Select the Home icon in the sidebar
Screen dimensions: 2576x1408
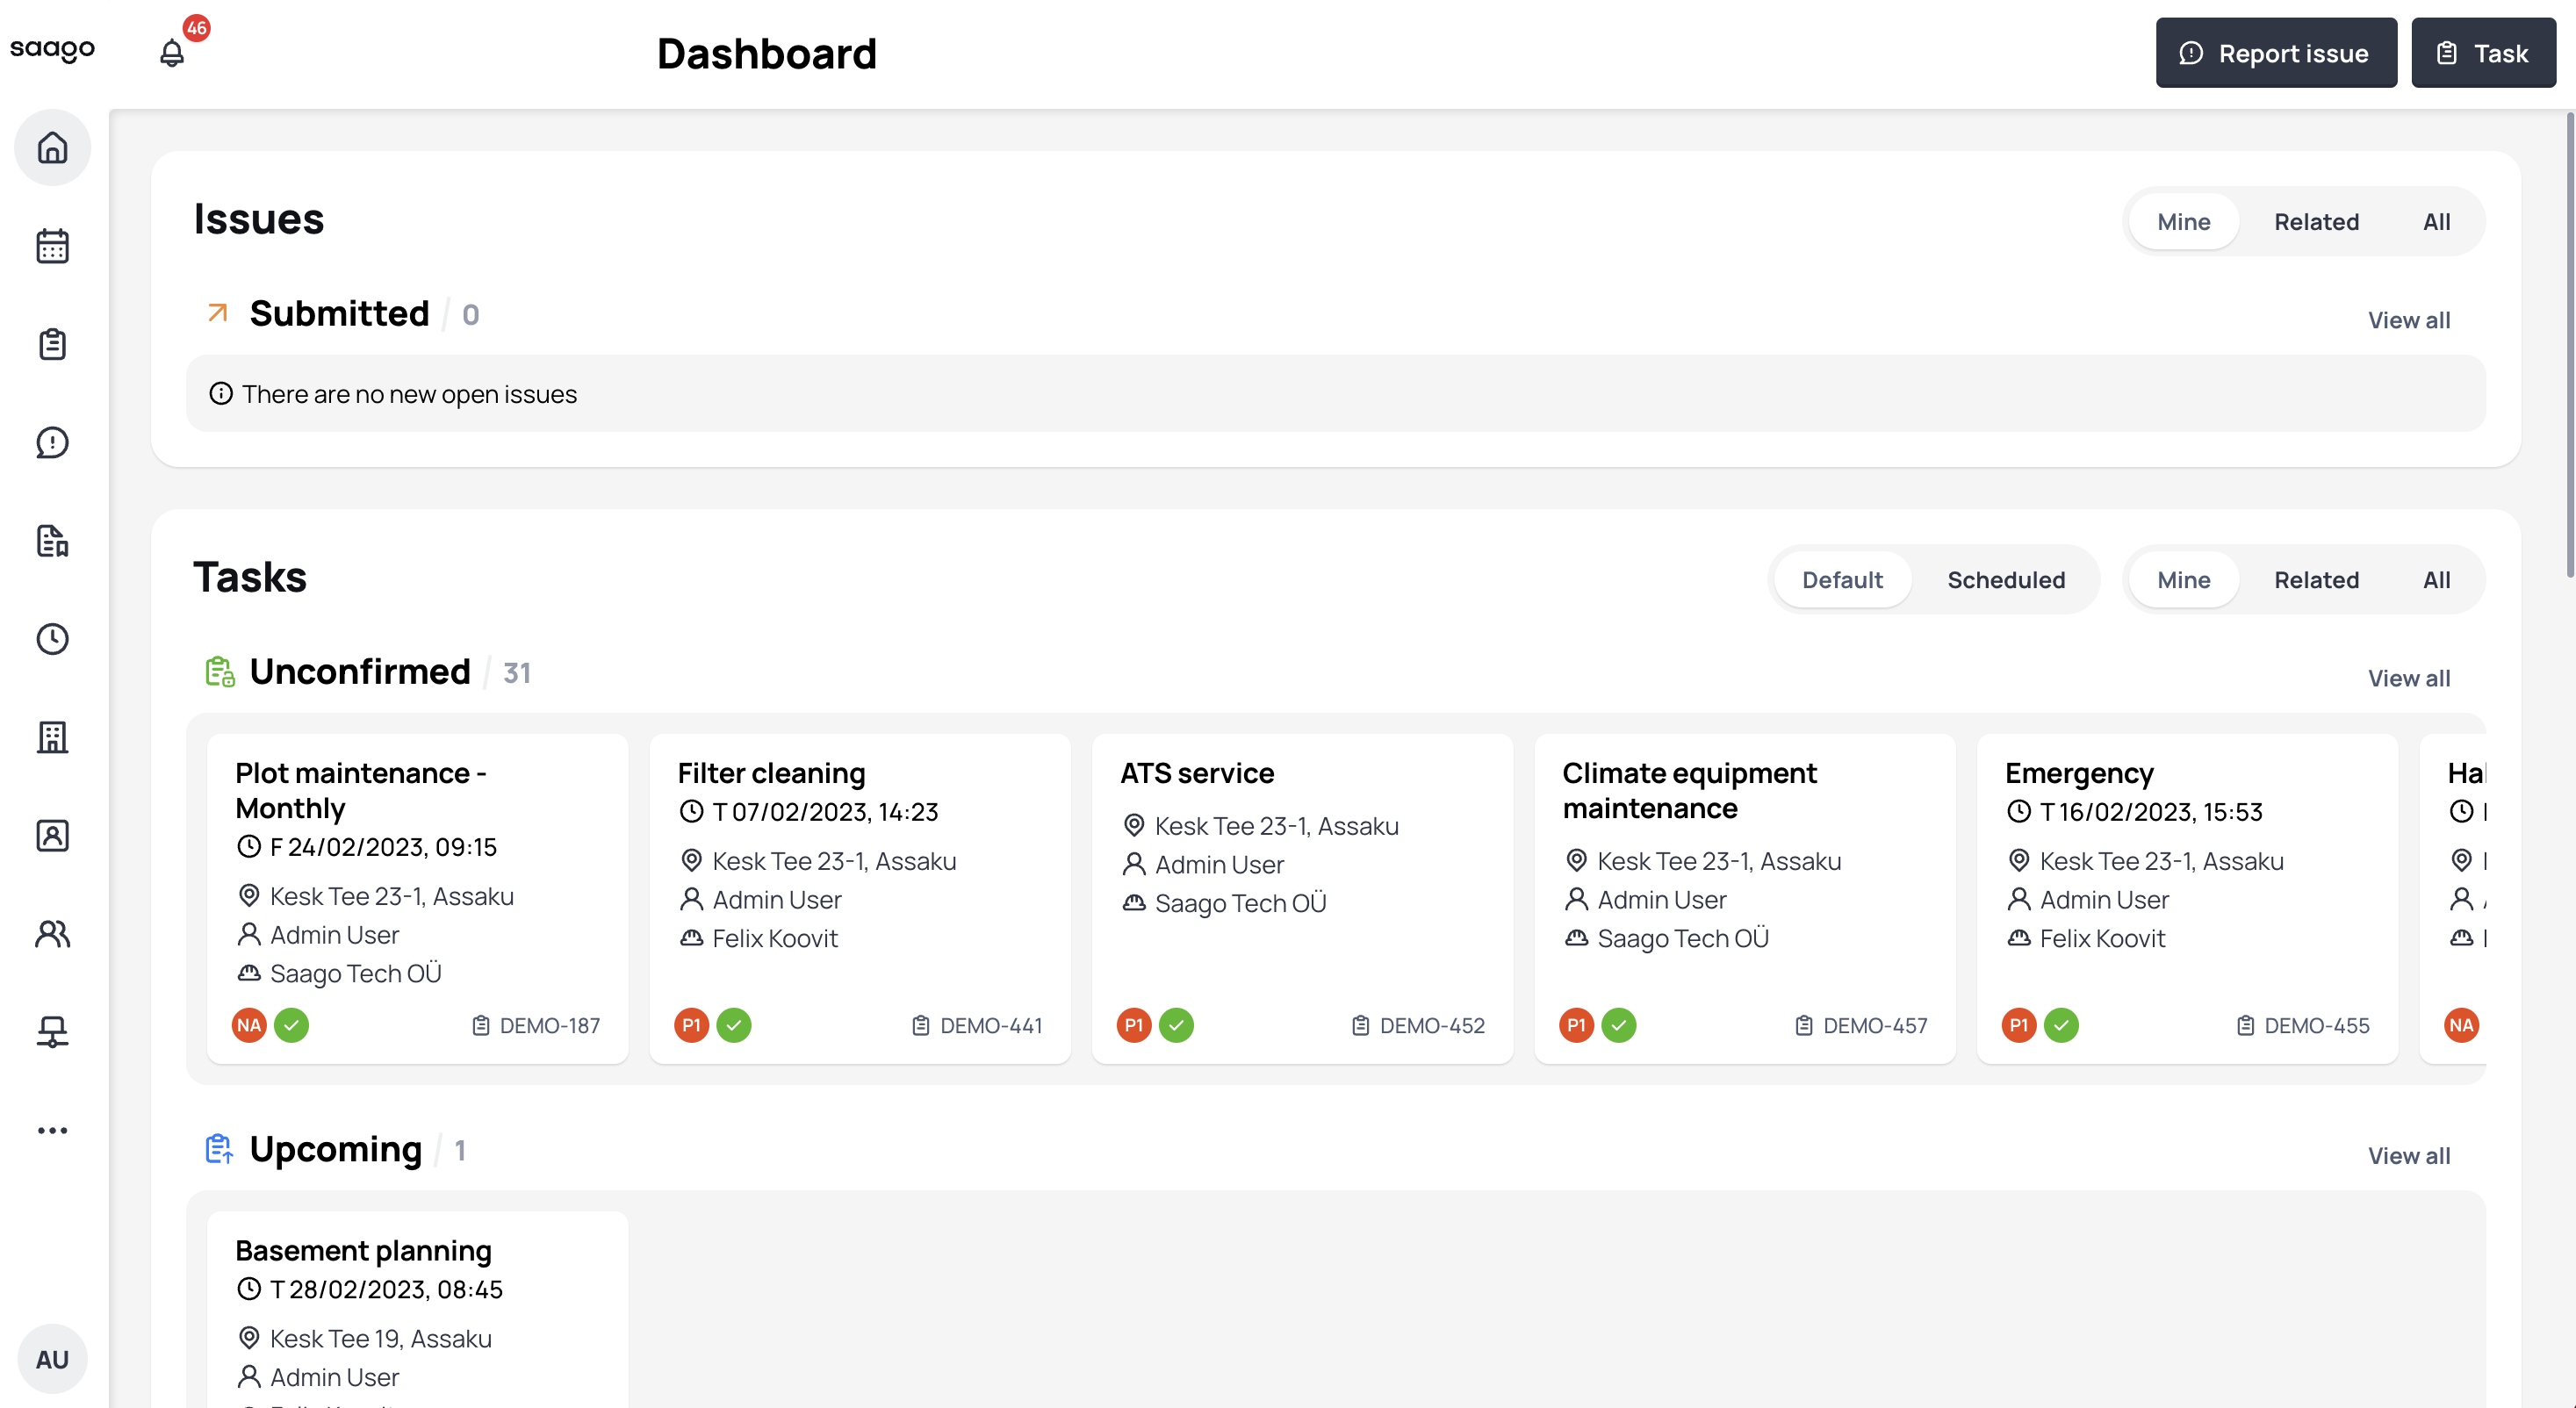tap(52, 147)
